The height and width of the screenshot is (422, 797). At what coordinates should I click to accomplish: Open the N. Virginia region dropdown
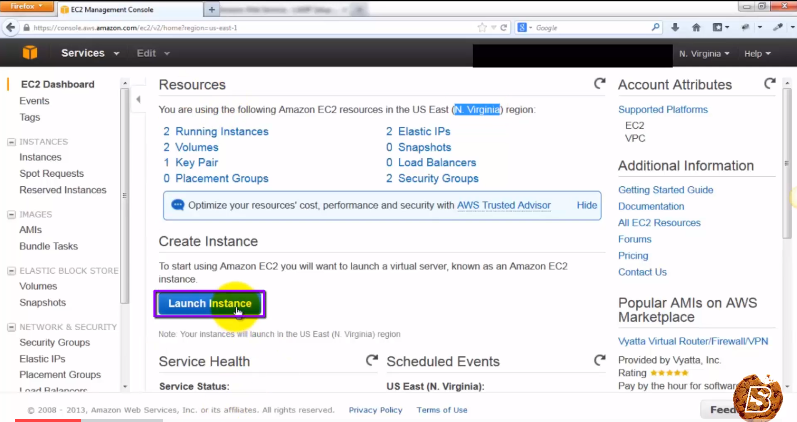coord(704,53)
